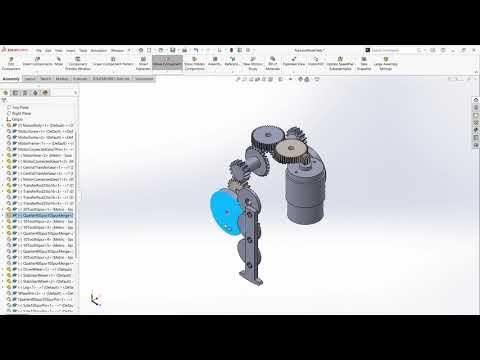Click Bill of Materials tool
This screenshot has height=360, width=480.
coord(272,63)
